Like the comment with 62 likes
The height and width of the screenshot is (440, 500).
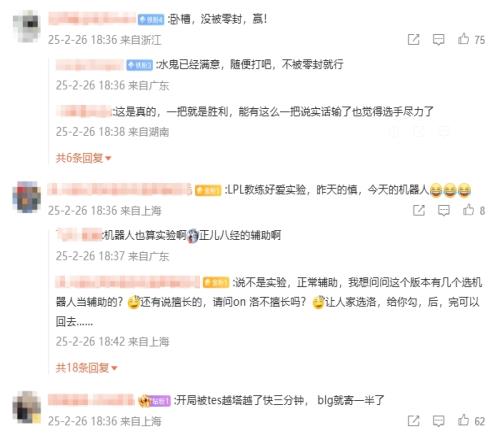click(x=463, y=421)
